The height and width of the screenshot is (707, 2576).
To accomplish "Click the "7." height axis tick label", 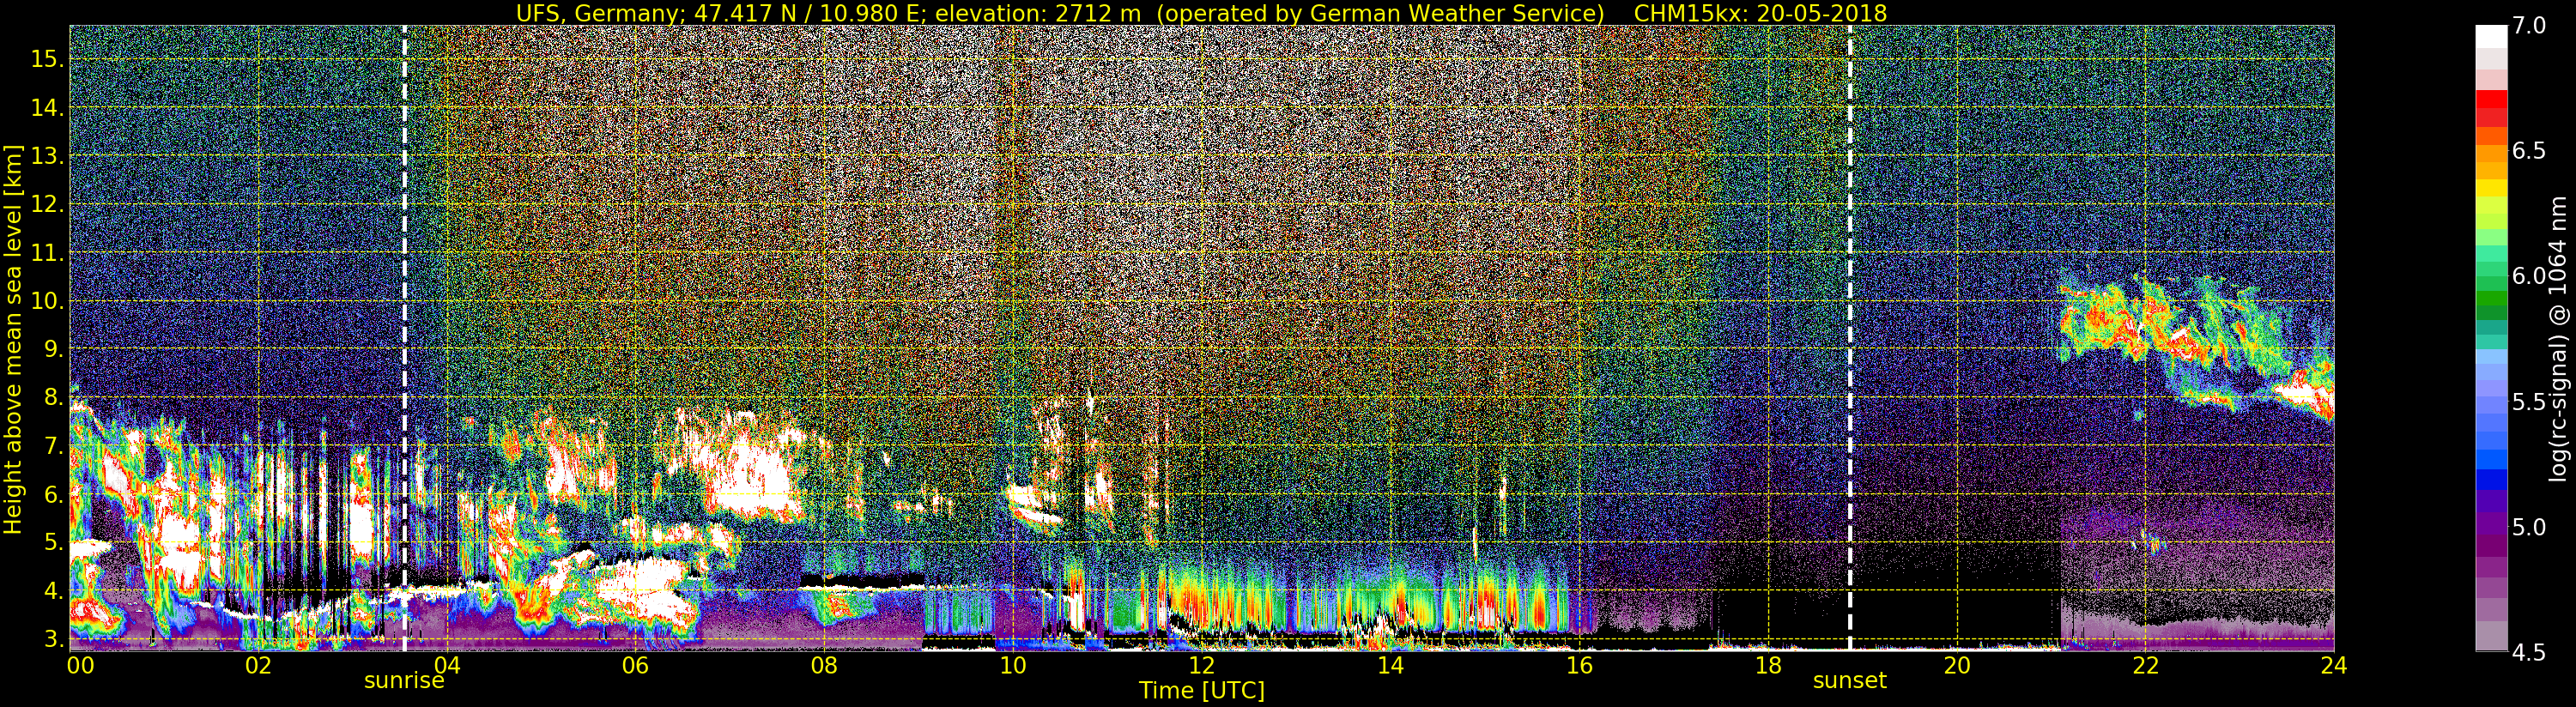I will point(53,446).
